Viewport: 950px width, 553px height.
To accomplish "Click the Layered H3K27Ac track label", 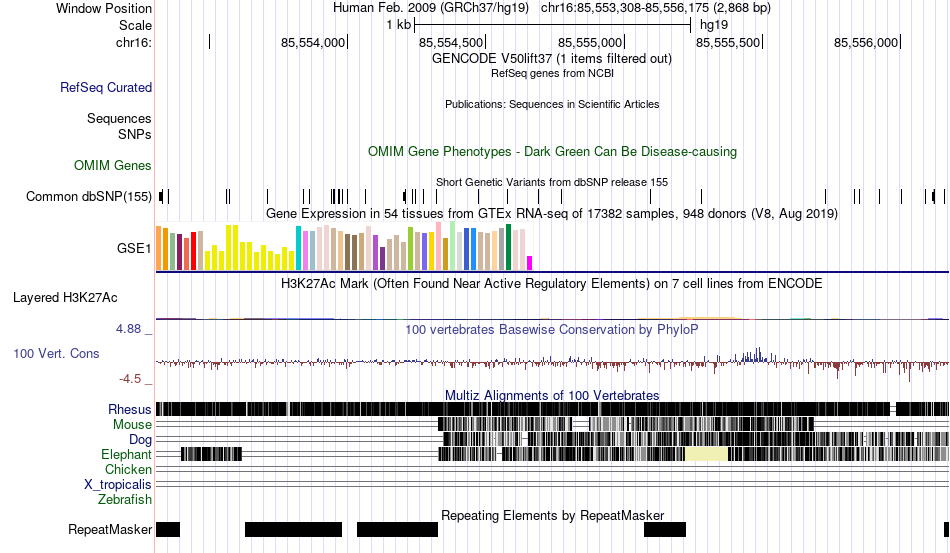I will point(65,297).
